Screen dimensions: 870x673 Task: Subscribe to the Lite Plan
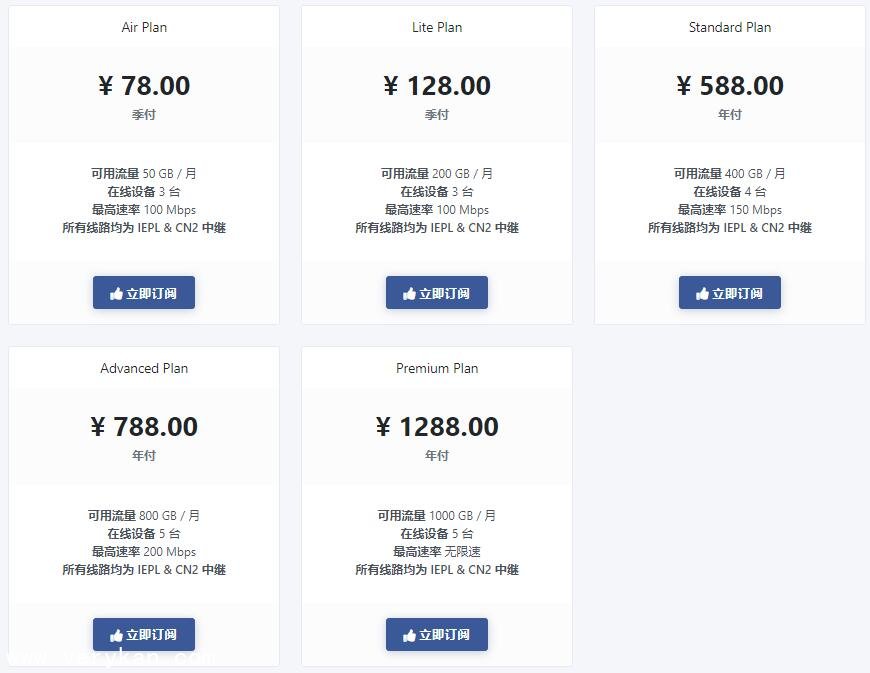437,293
